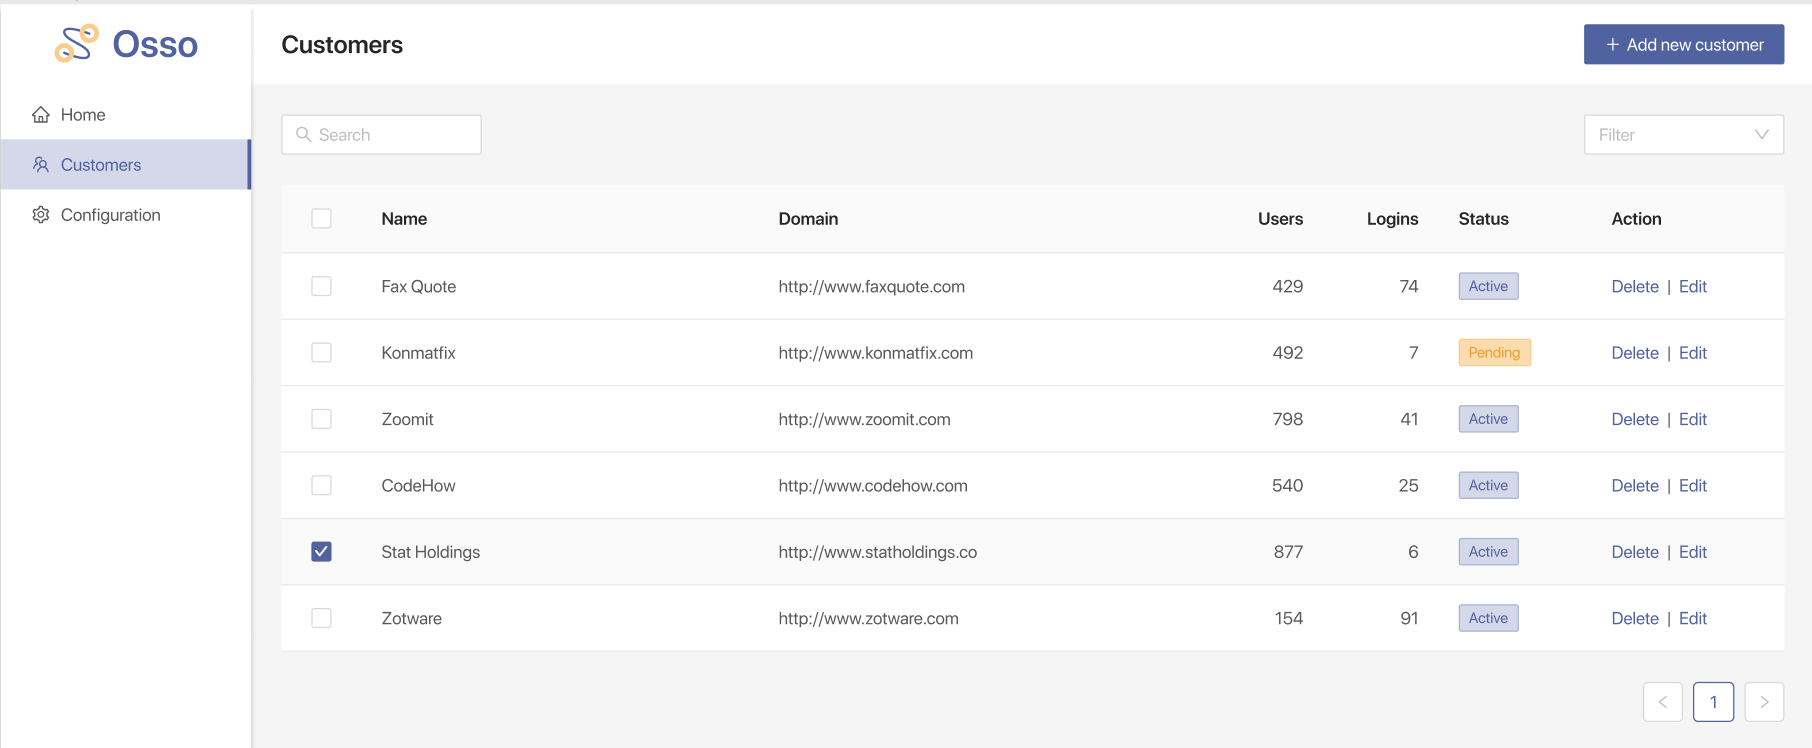The image size is (1812, 748).
Task: Open the Filter dropdown
Action: click(1683, 135)
